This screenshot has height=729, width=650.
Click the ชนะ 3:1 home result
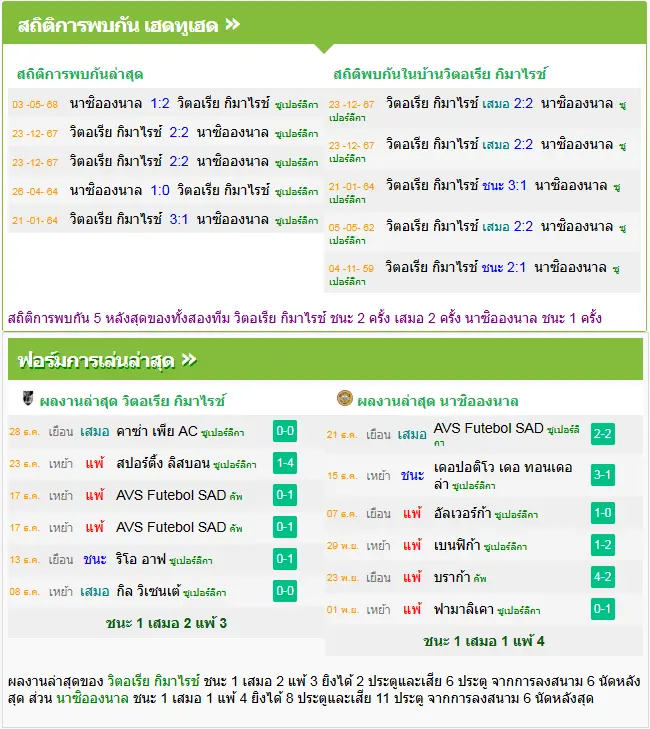[x=504, y=186]
